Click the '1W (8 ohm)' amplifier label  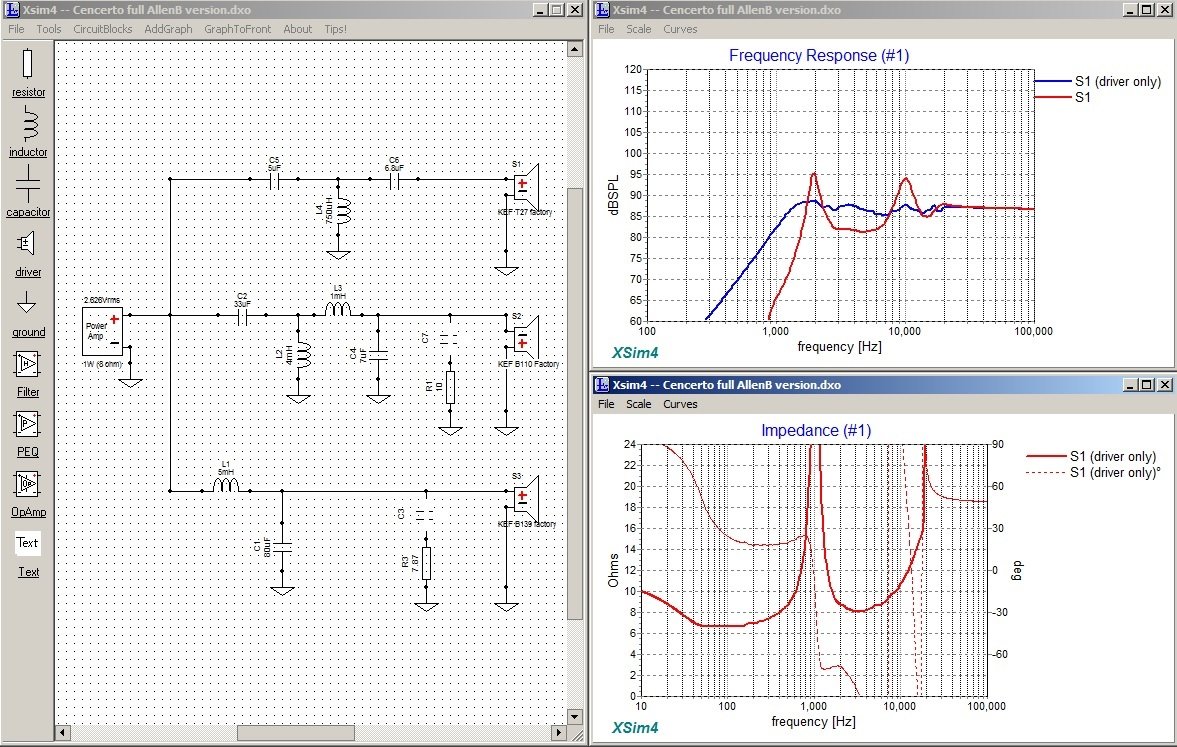coord(102,364)
